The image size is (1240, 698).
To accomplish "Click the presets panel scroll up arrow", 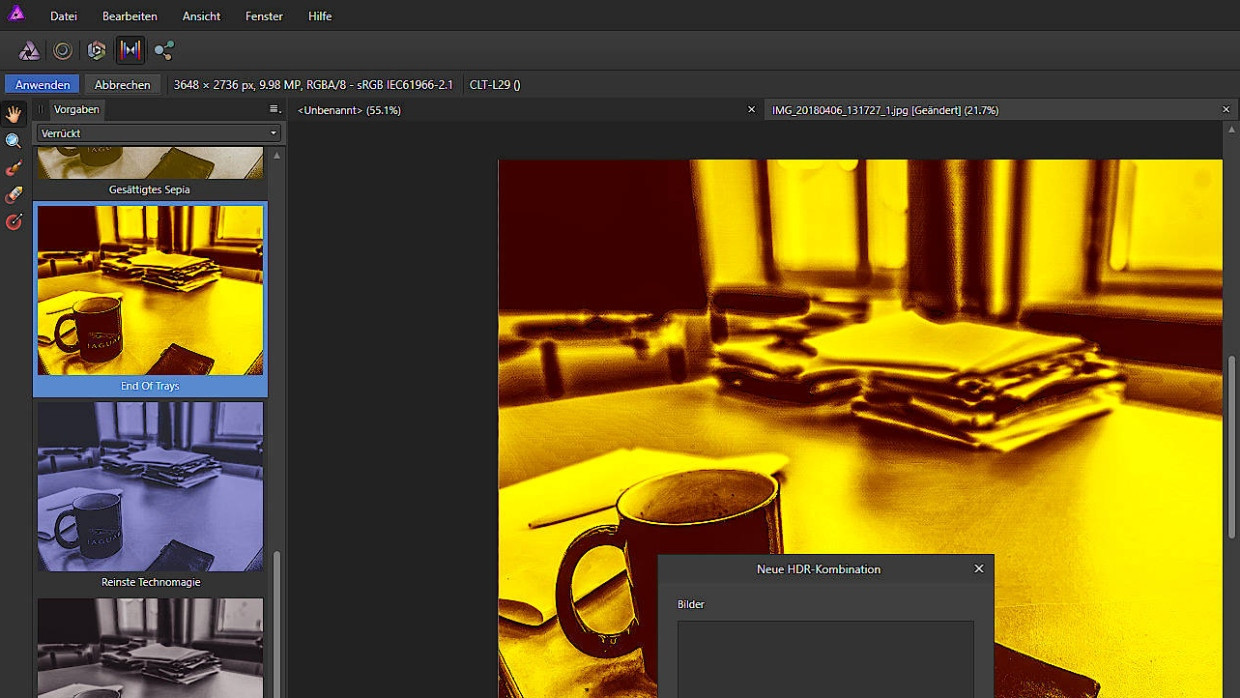I will click(x=277, y=155).
